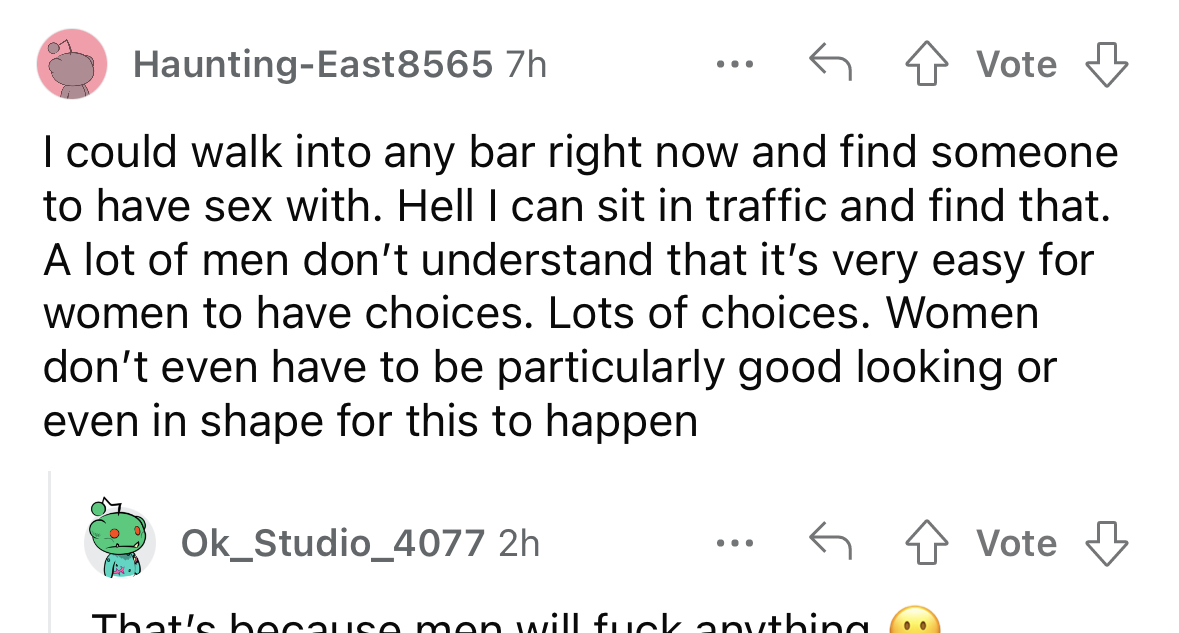Reply to Haunting-East8565's comment

point(830,62)
